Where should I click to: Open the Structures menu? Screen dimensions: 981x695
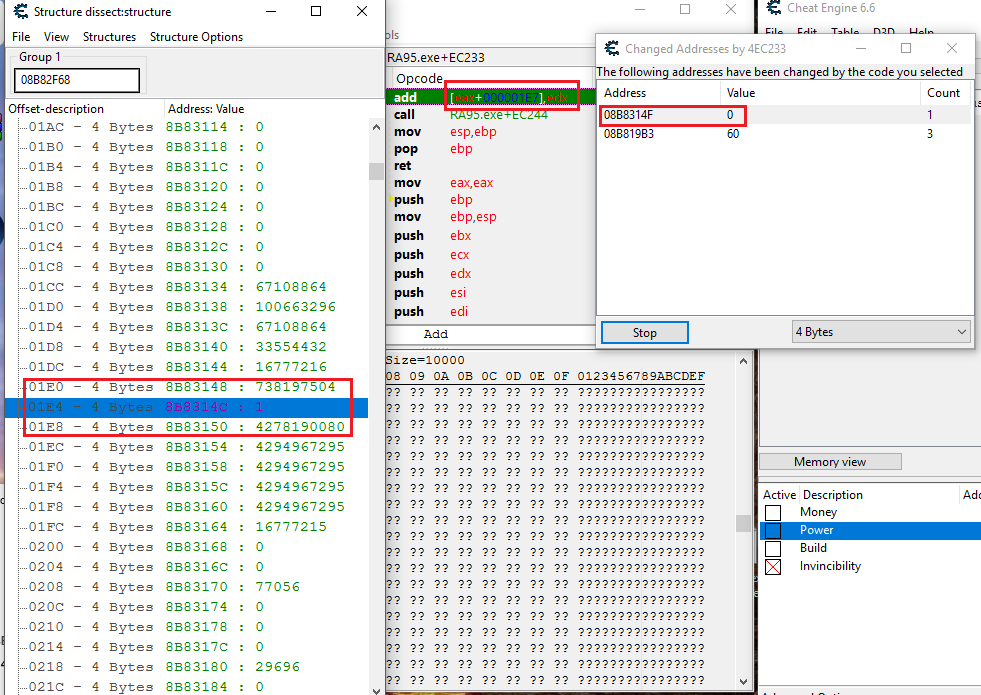coord(109,37)
